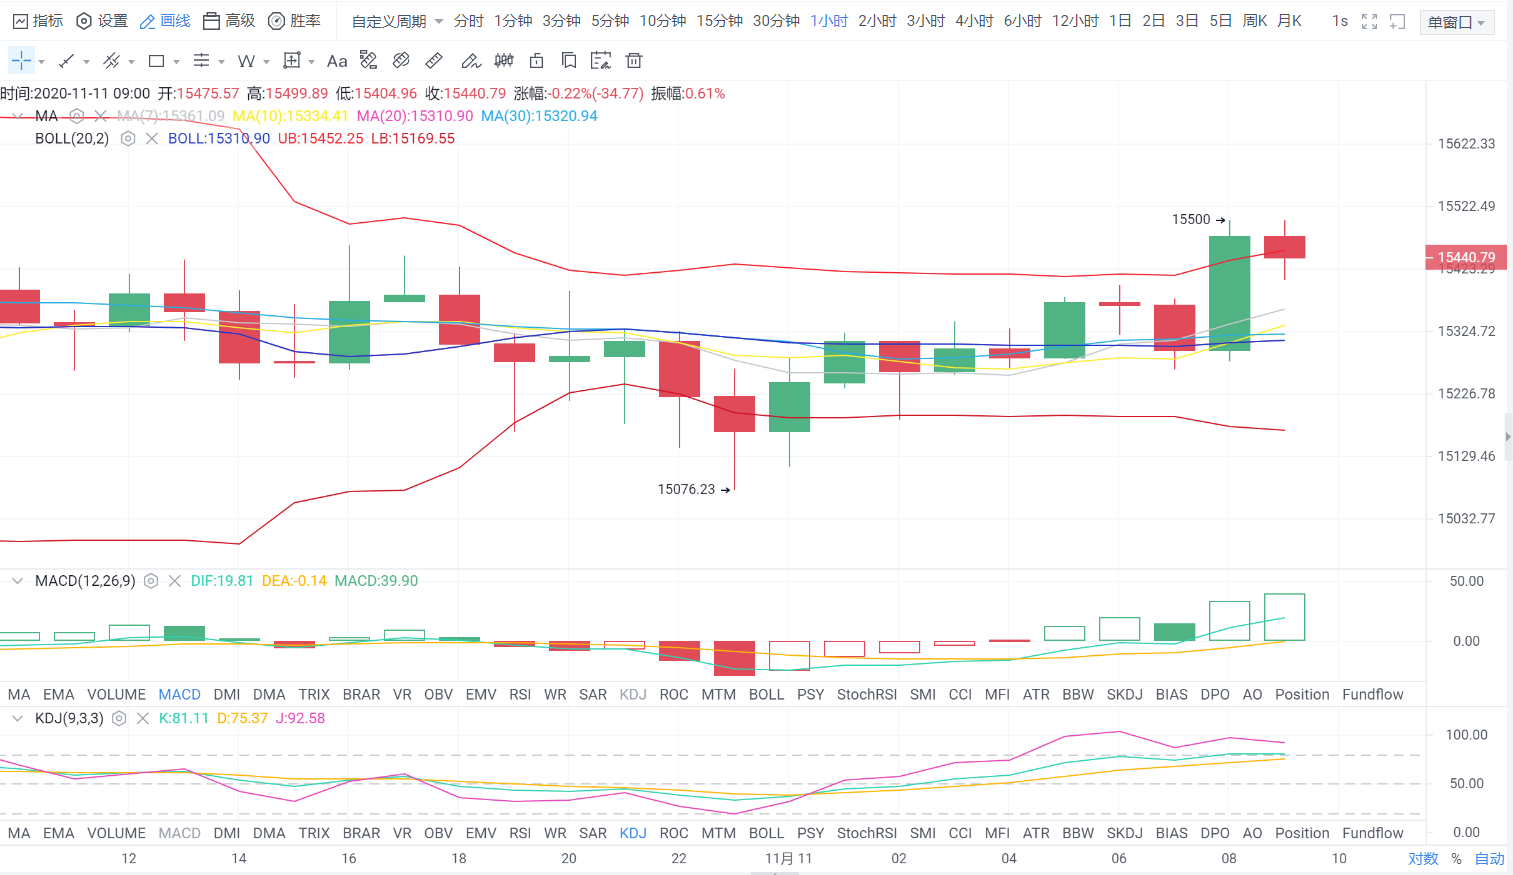
Task: Click the save drawing template icon
Action: click(x=601, y=61)
